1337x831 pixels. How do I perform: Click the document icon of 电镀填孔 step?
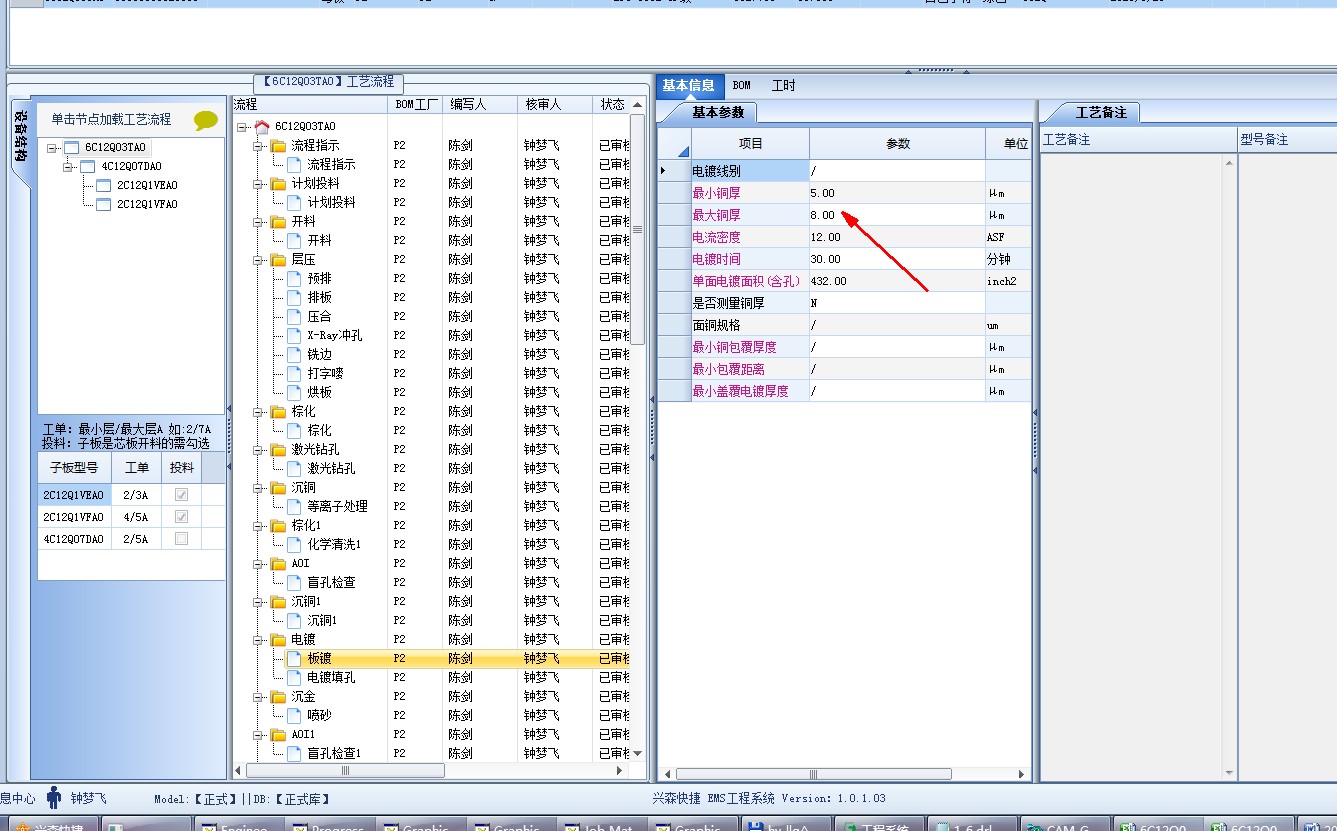click(x=294, y=677)
